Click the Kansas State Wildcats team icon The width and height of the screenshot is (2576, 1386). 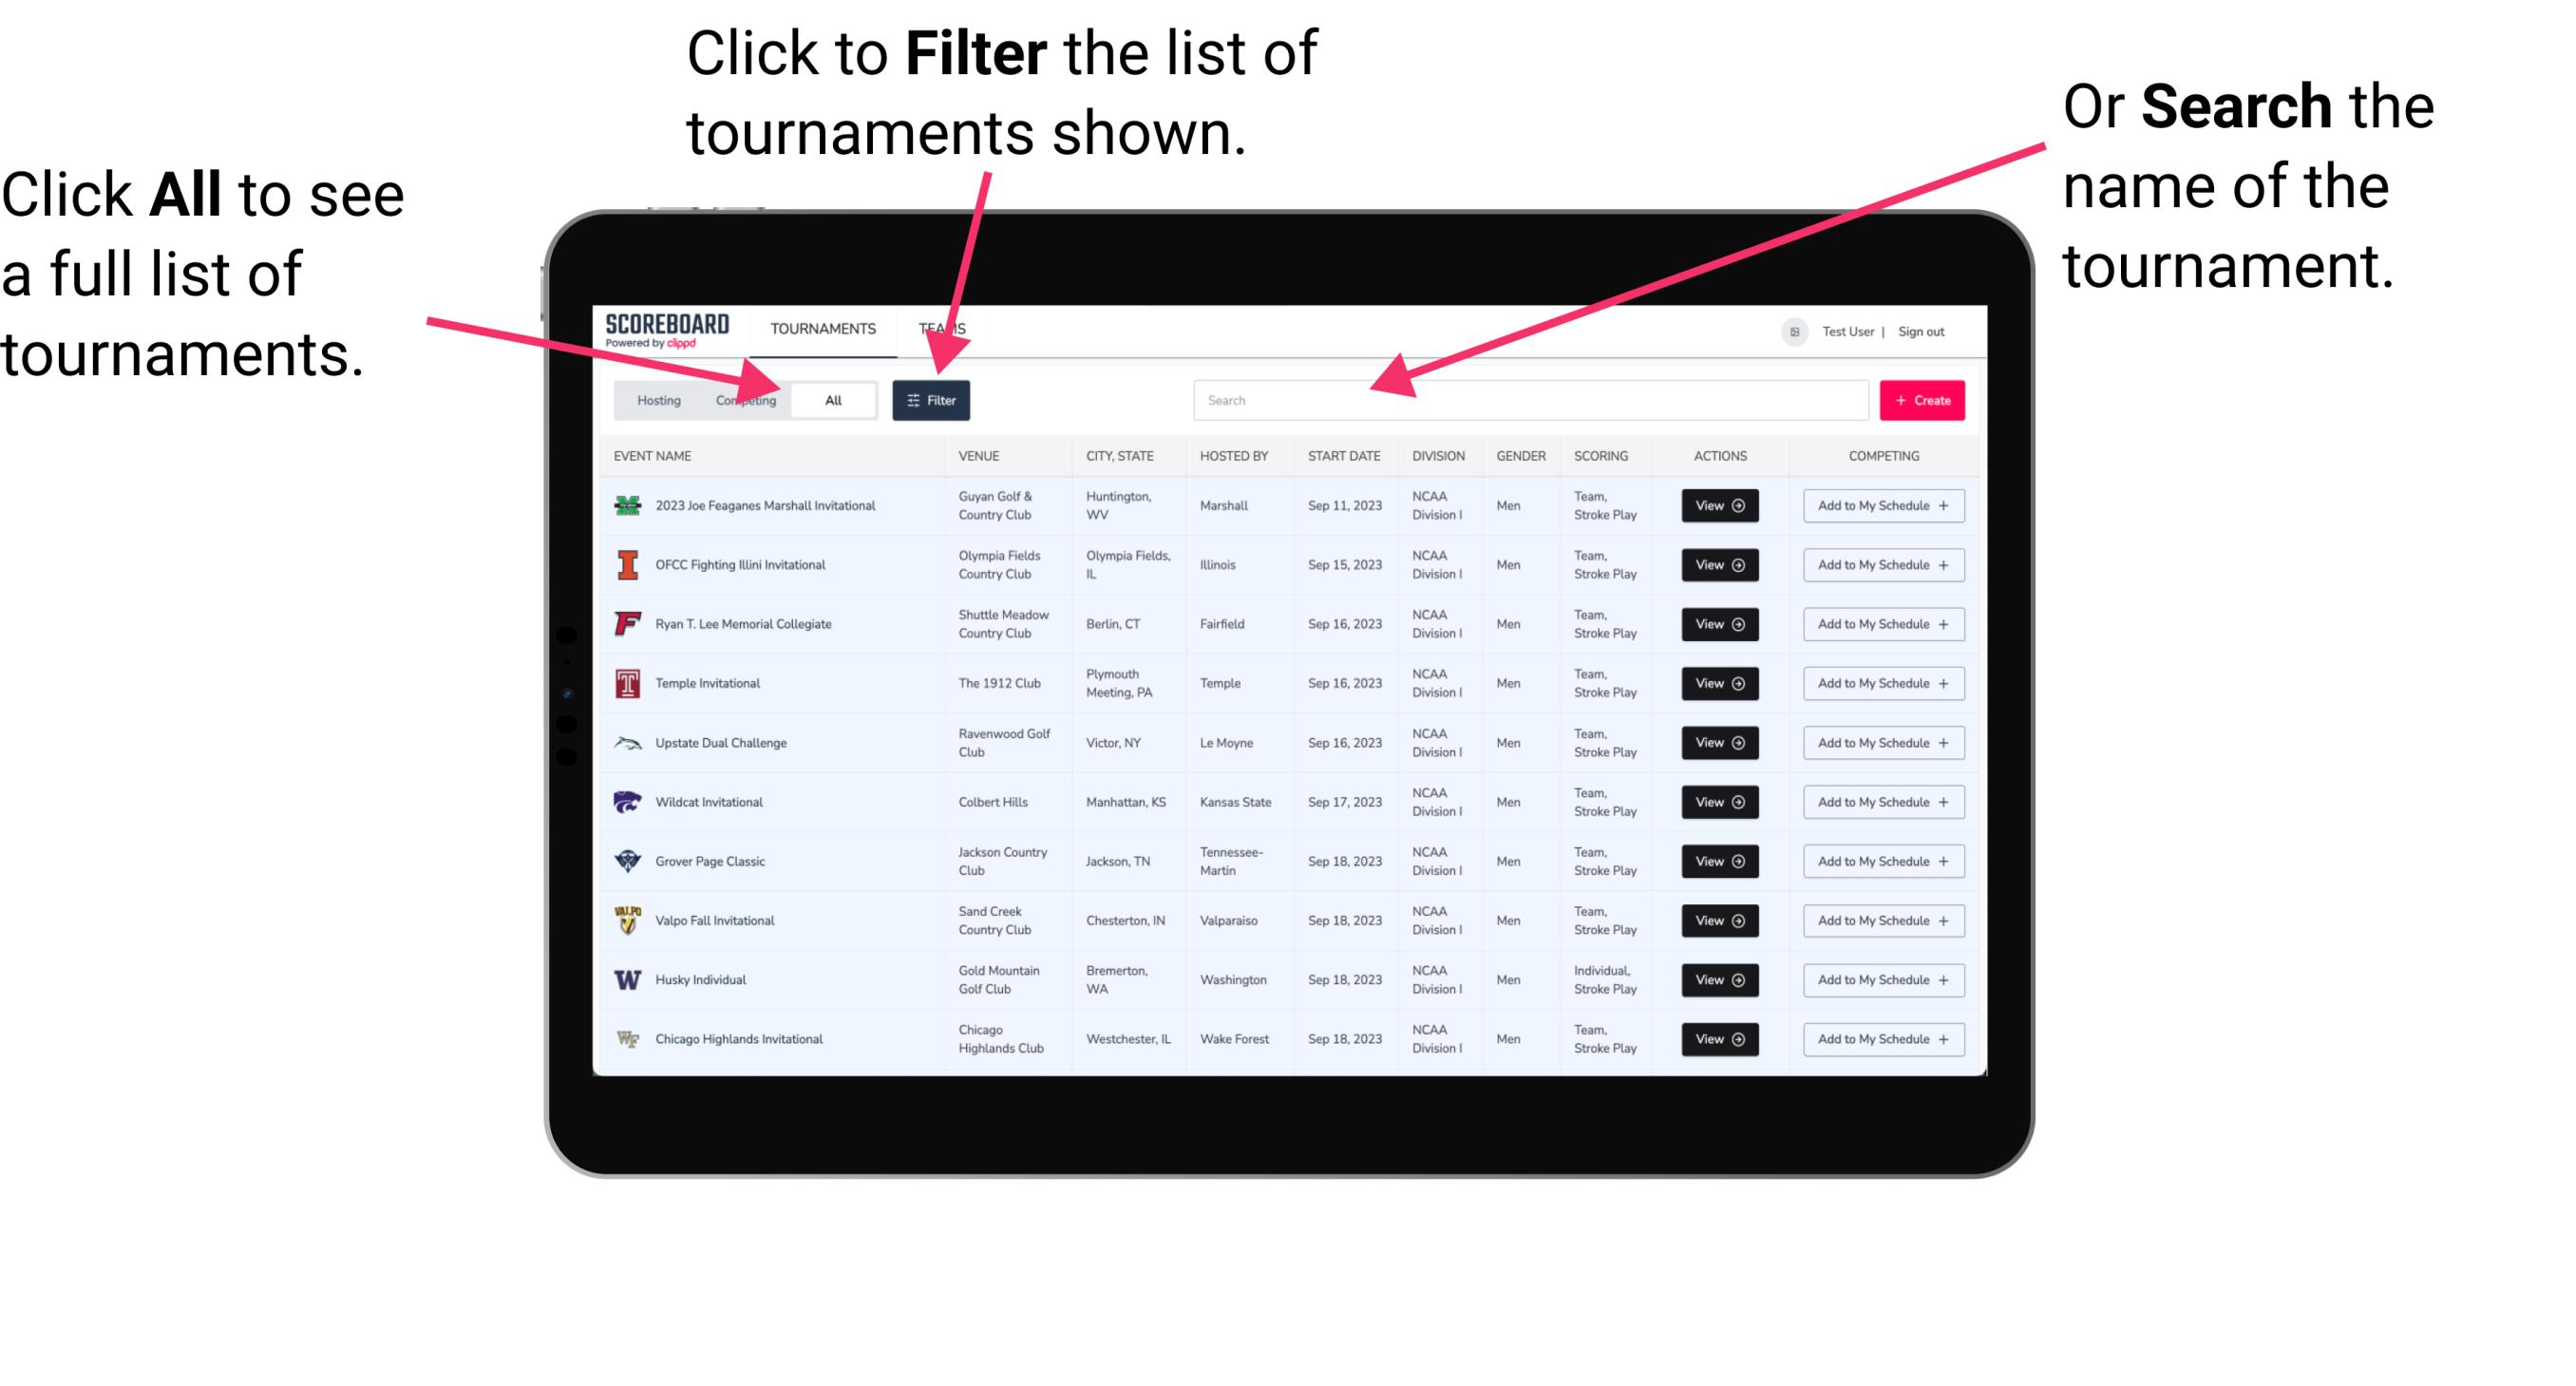click(x=628, y=802)
